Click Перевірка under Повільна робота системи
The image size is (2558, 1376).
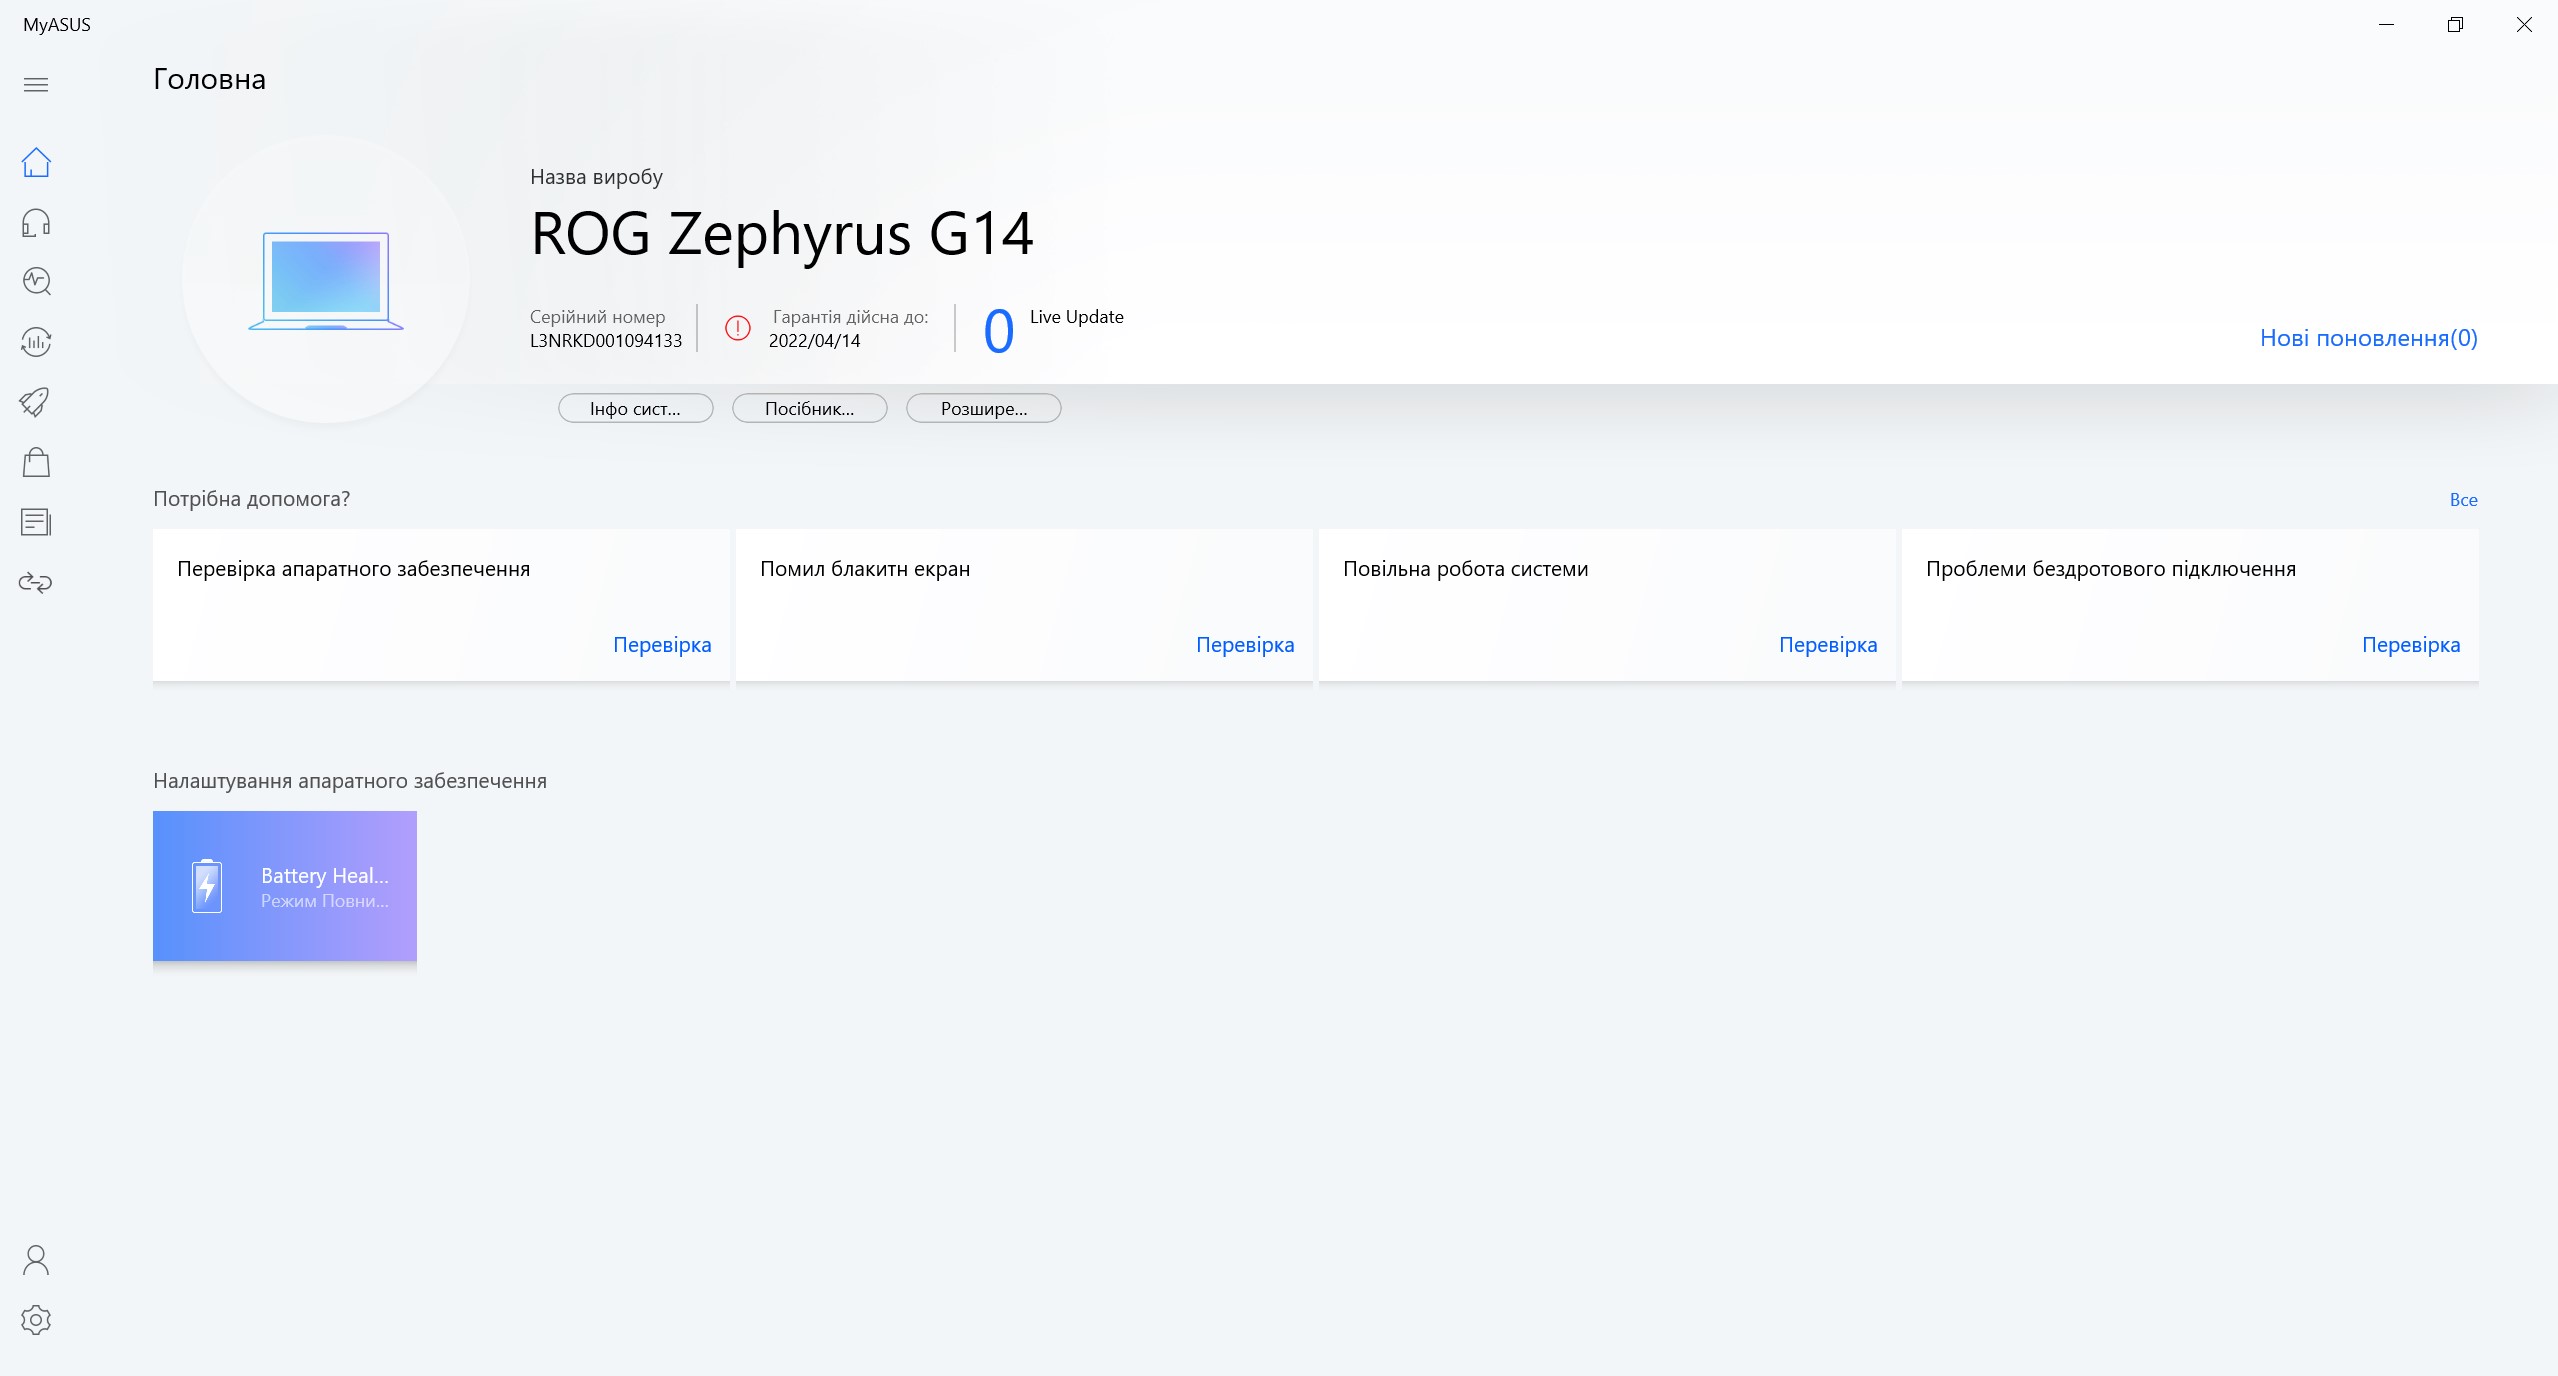[1828, 645]
